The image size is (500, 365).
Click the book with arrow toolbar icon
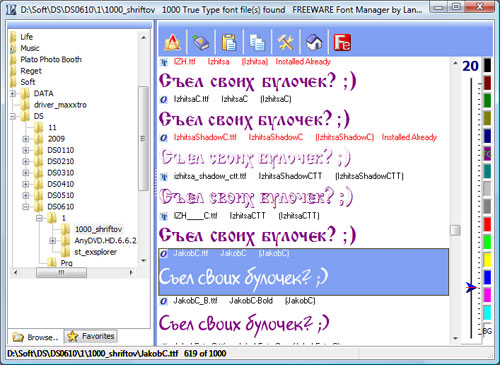coord(201,43)
